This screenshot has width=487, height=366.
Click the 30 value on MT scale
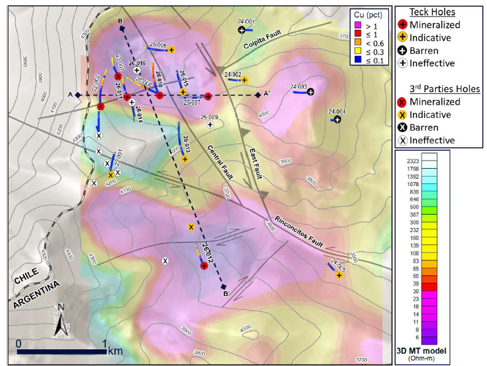coord(416,291)
